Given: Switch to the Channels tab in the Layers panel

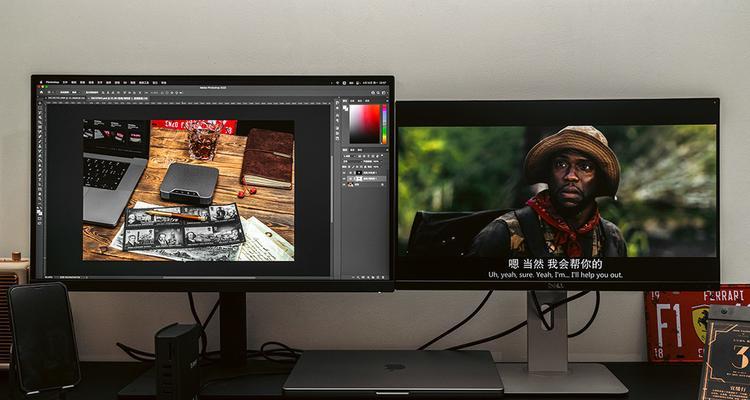Looking at the screenshot, I should (353, 150).
